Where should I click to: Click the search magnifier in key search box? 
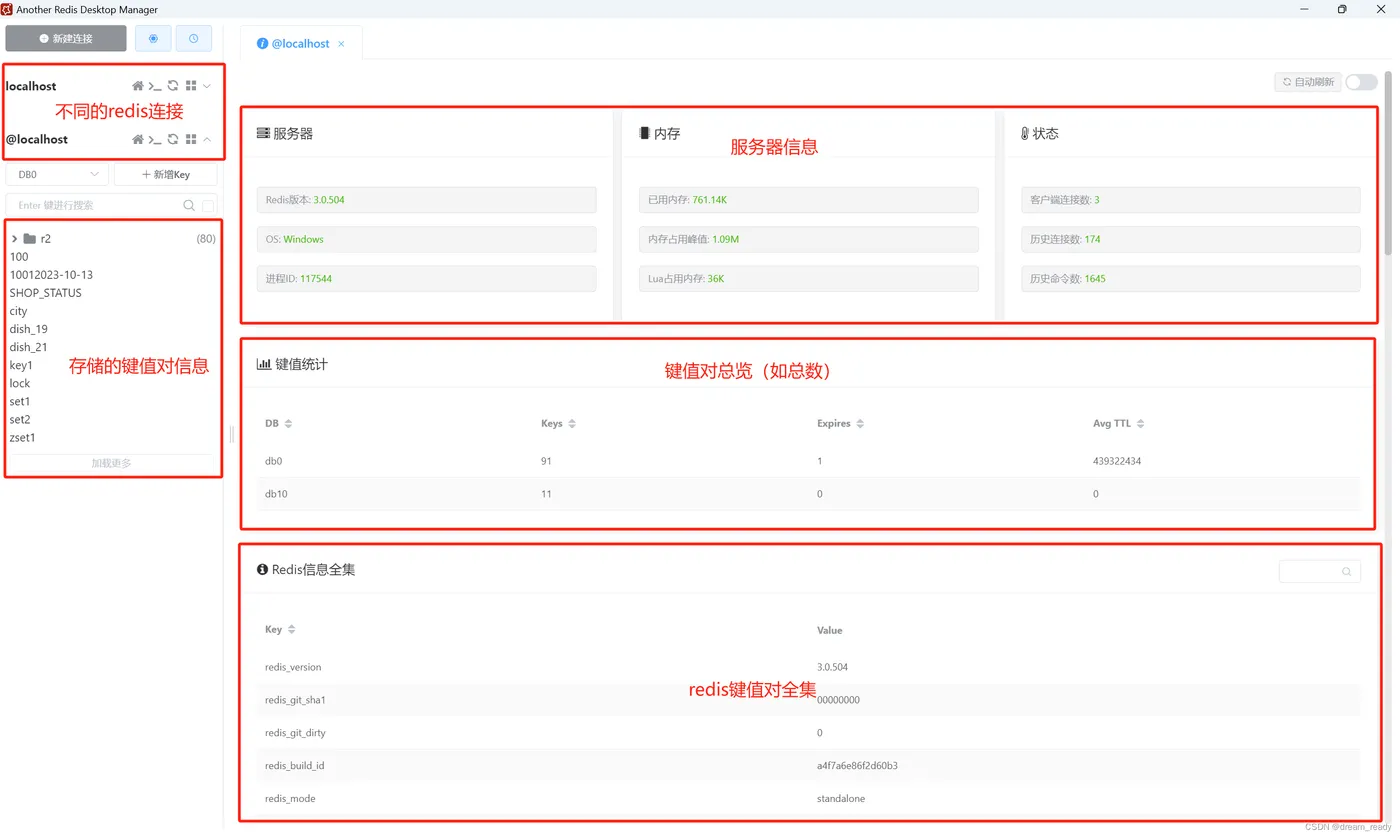[189, 205]
